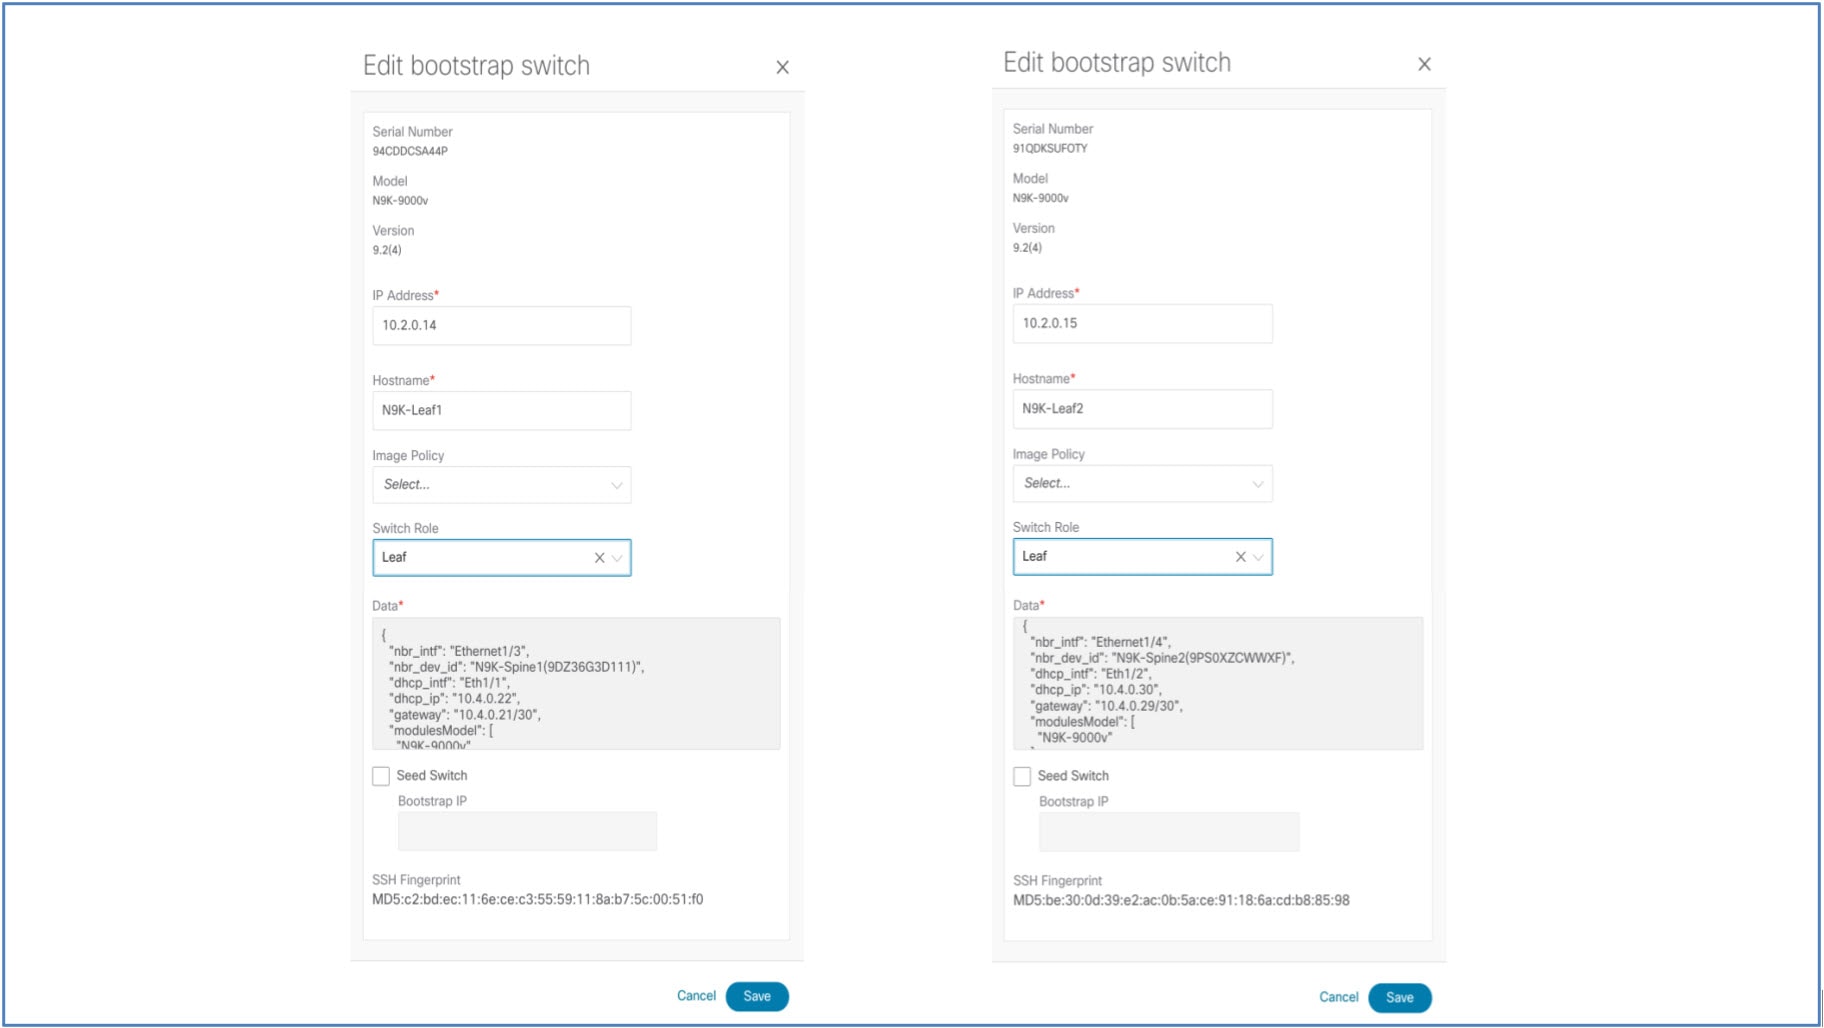
Task: Tick Seed Switch checkbox in N9K-Leaf1 dialog
Action: (x=381, y=776)
